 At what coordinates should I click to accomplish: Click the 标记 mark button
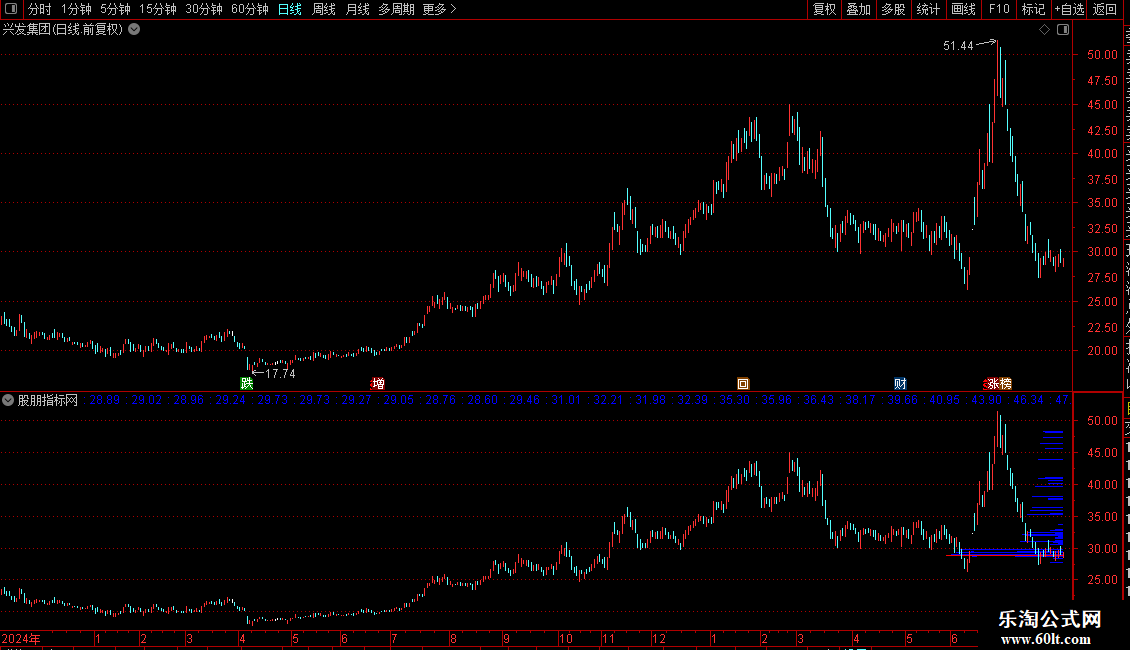pyautogui.click(x=1033, y=9)
